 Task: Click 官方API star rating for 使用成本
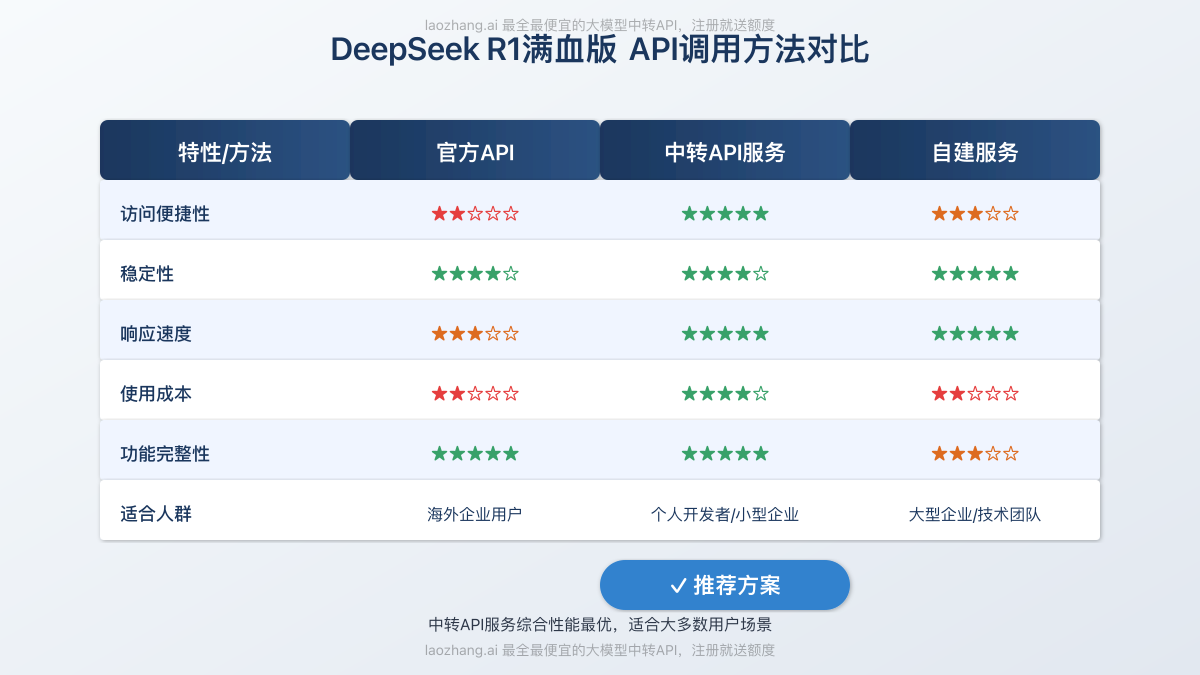(475, 393)
